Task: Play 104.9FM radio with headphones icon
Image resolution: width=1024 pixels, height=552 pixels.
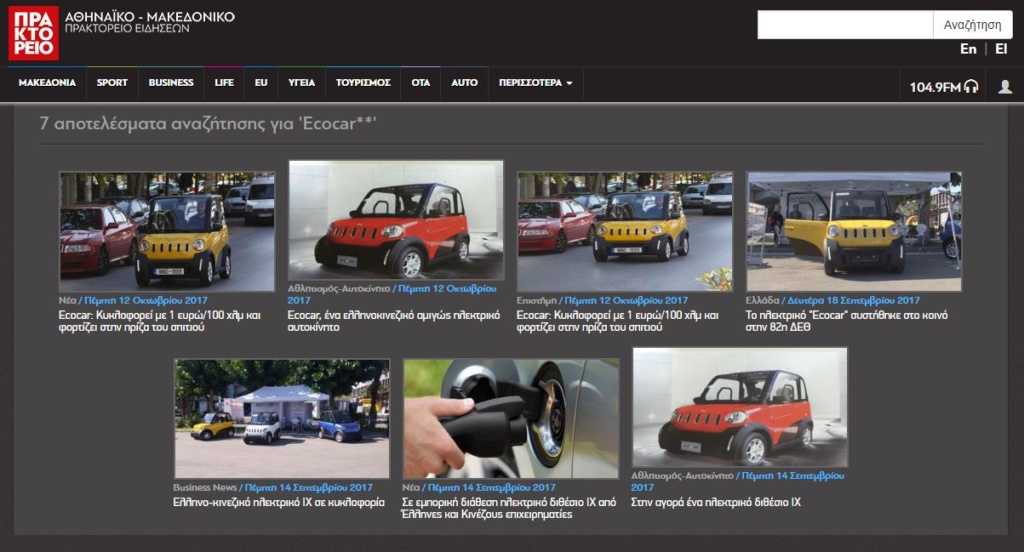Action: (x=943, y=87)
